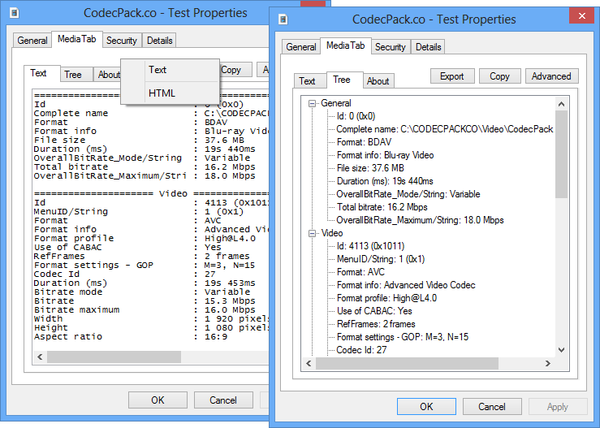Click Cancel in the front window
Viewport: 600px width, 428px height.
point(492,407)
